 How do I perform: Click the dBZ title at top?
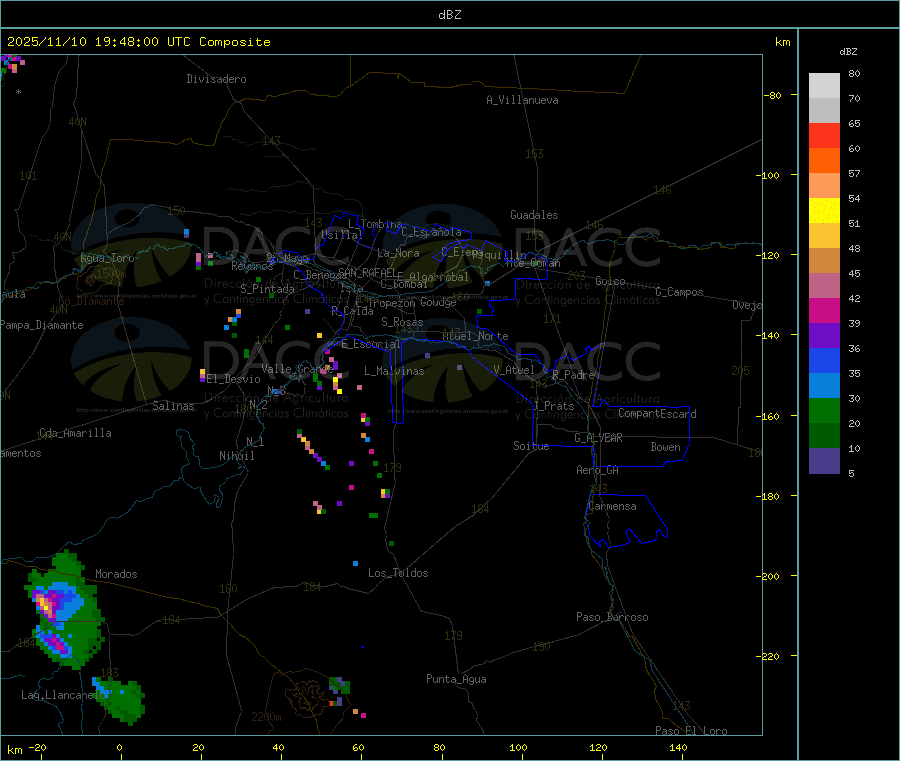pyautogui.click(x=449, y=15)
